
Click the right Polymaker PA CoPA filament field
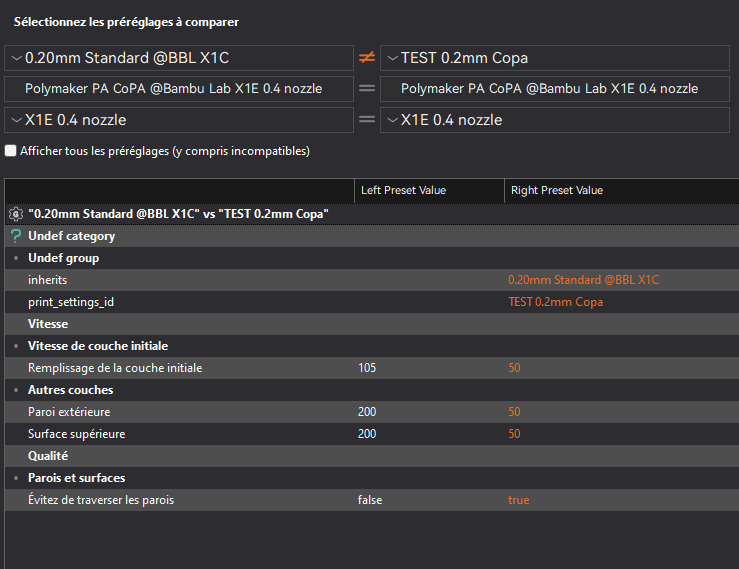[555, 89]
